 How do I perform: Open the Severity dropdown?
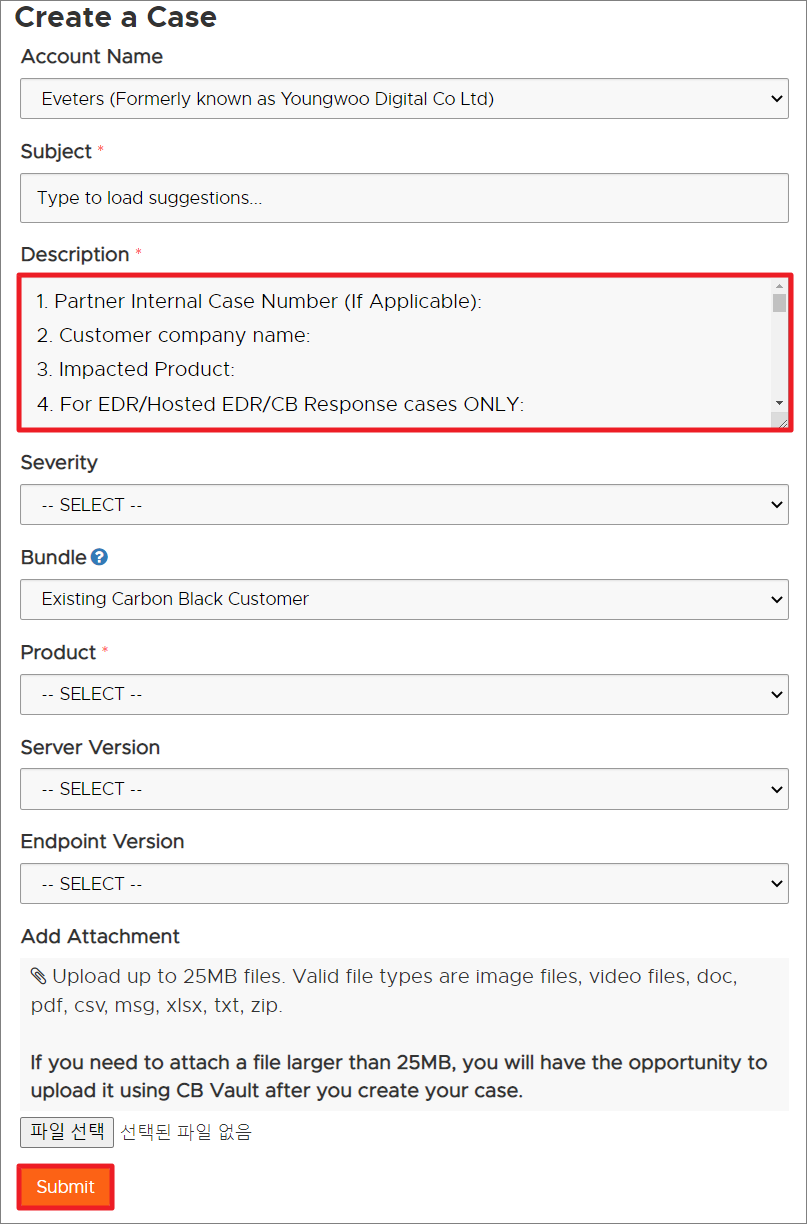point(404,505)
